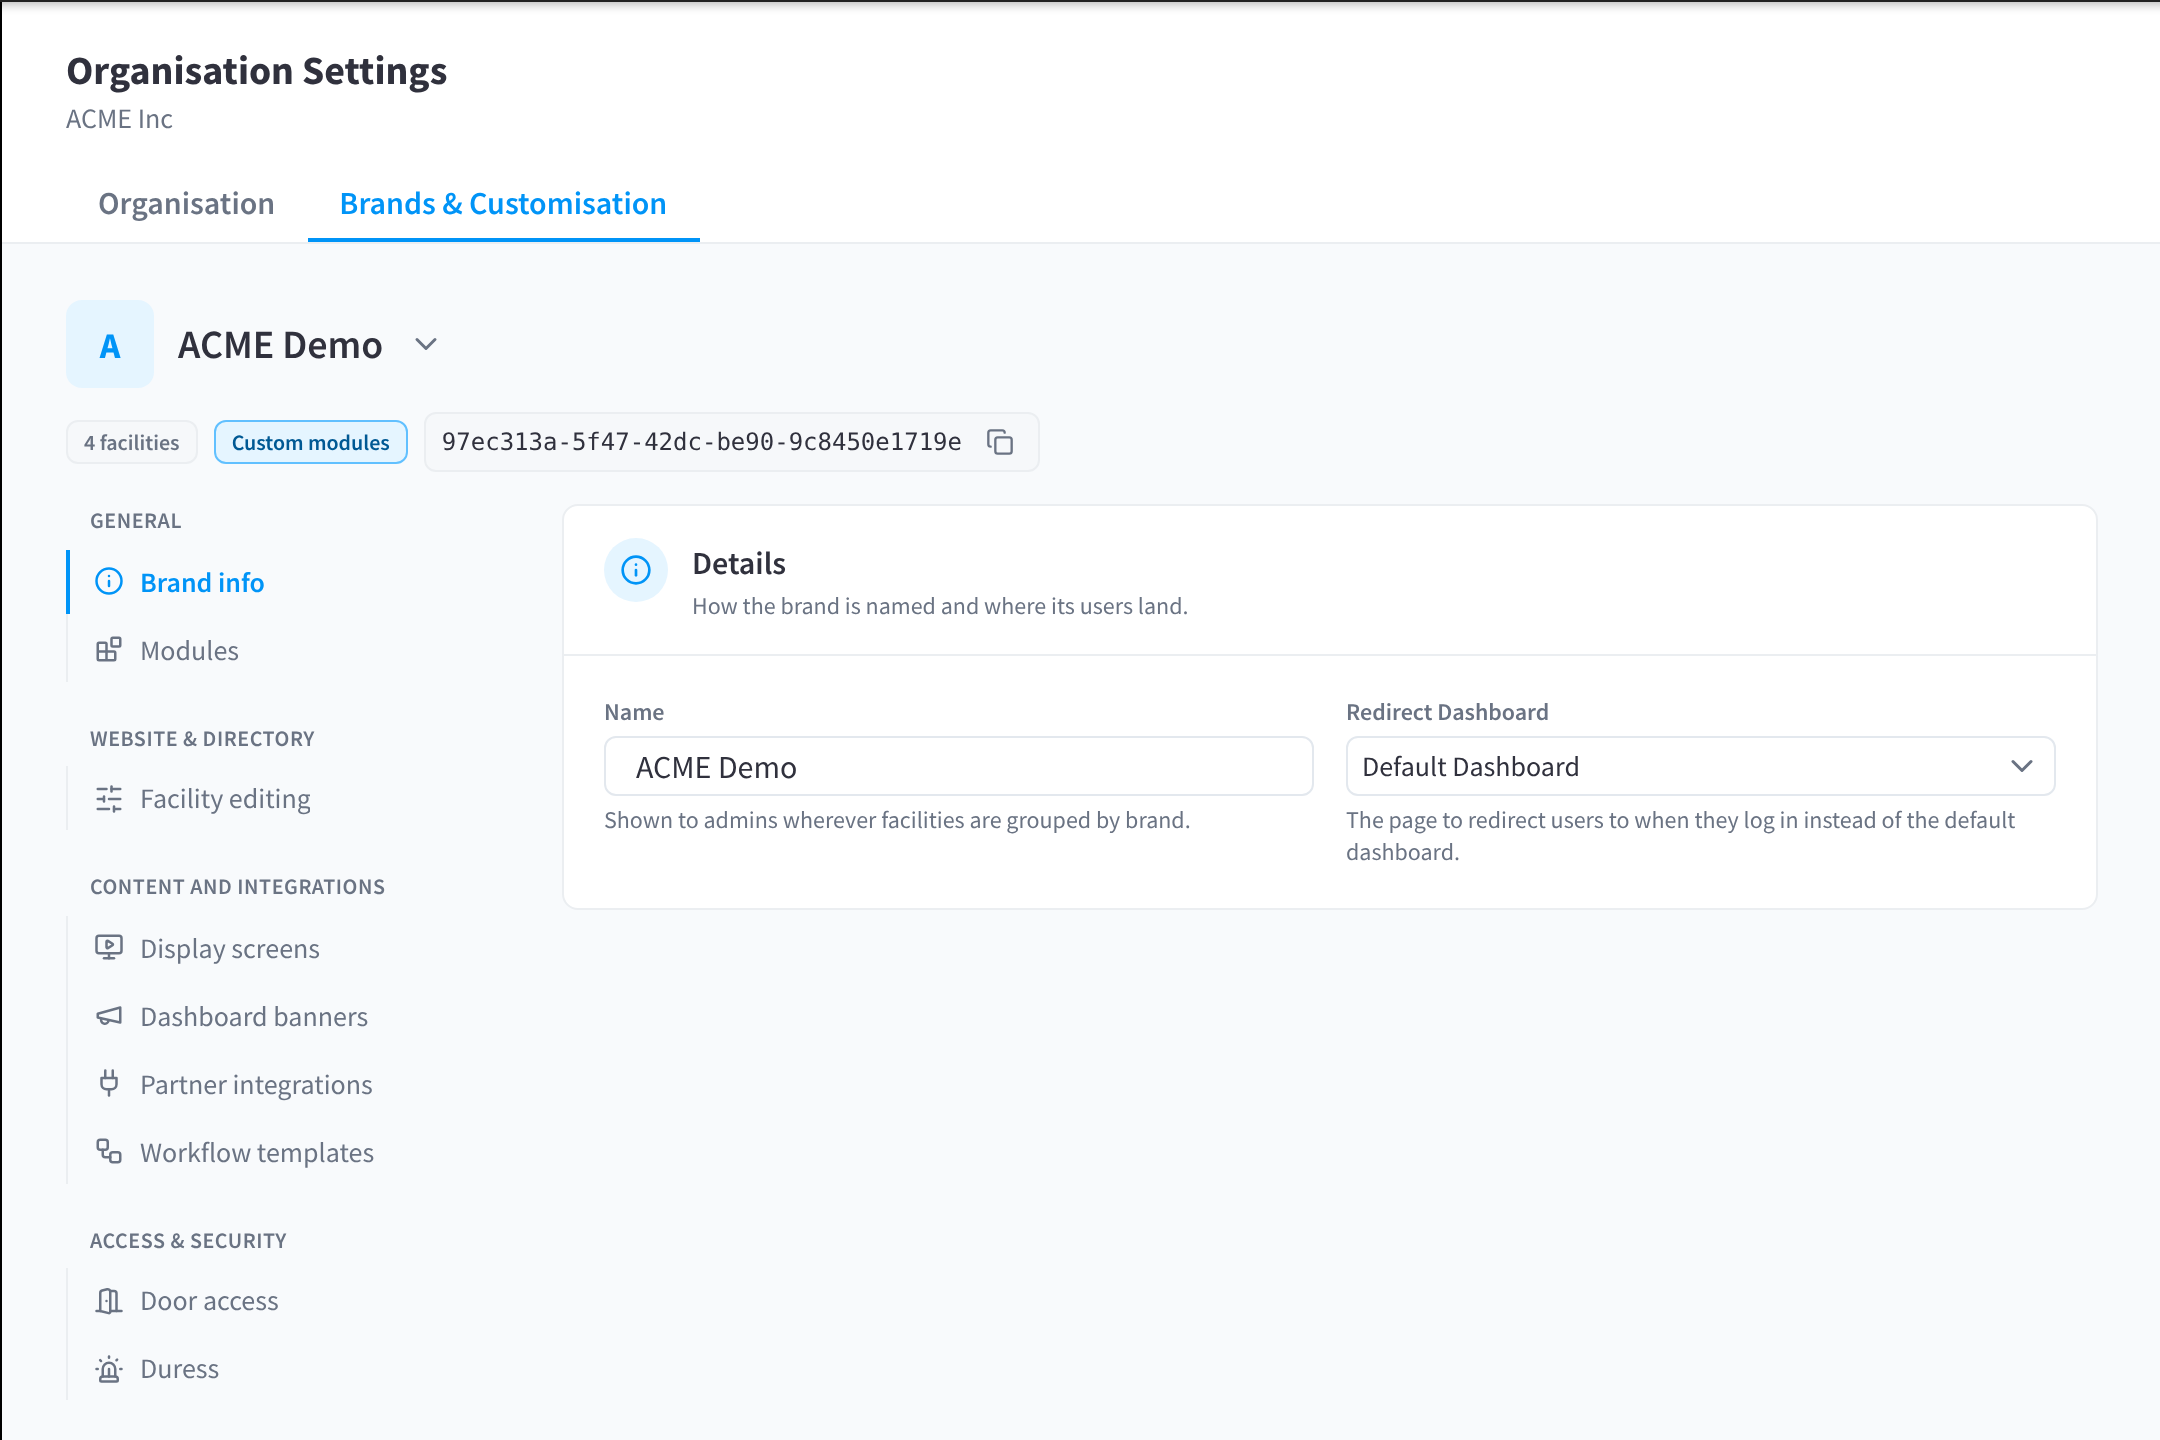This screenshot has width=2160, height=1440.
Task: Click the Dashboard banners megaphone icon
Action: tap(109, 1016)
